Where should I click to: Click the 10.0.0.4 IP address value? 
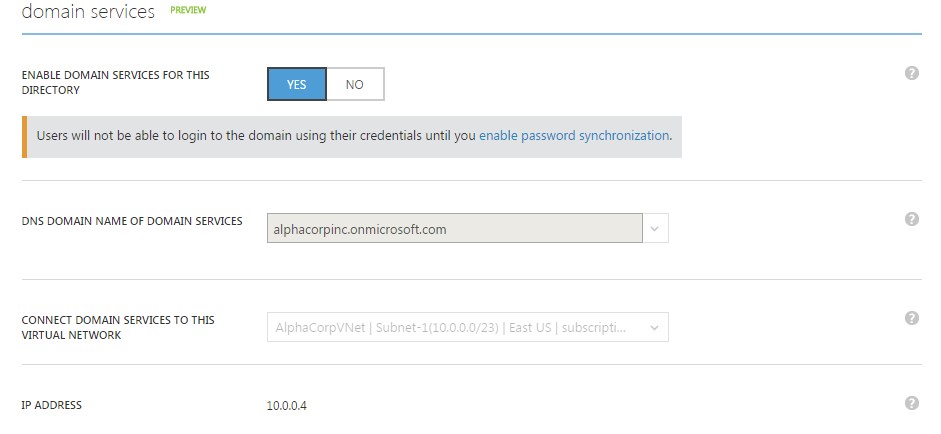(287, 406)
